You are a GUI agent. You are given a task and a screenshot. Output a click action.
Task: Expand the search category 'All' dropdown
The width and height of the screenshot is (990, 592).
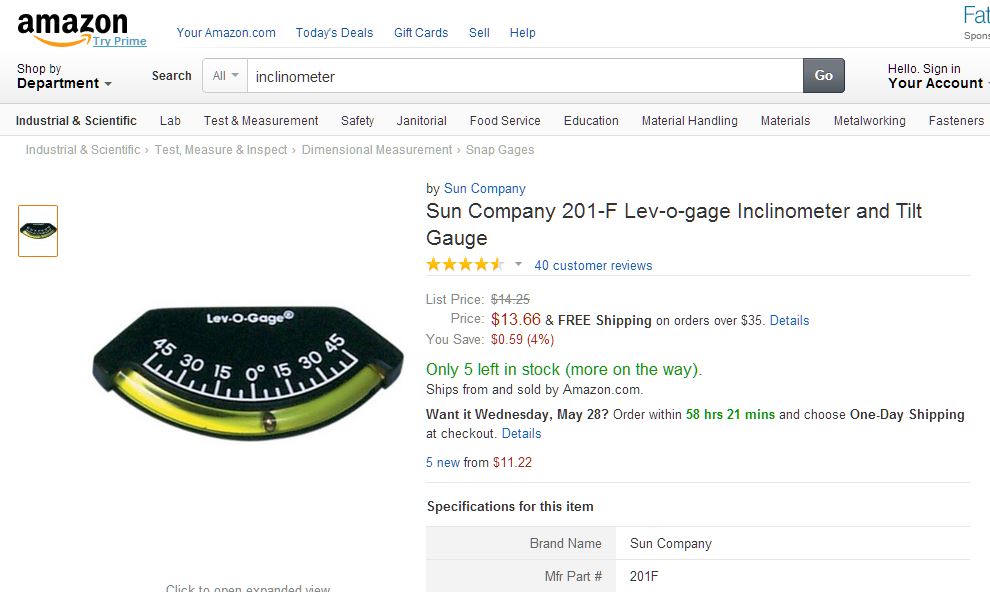click(225, 76)
